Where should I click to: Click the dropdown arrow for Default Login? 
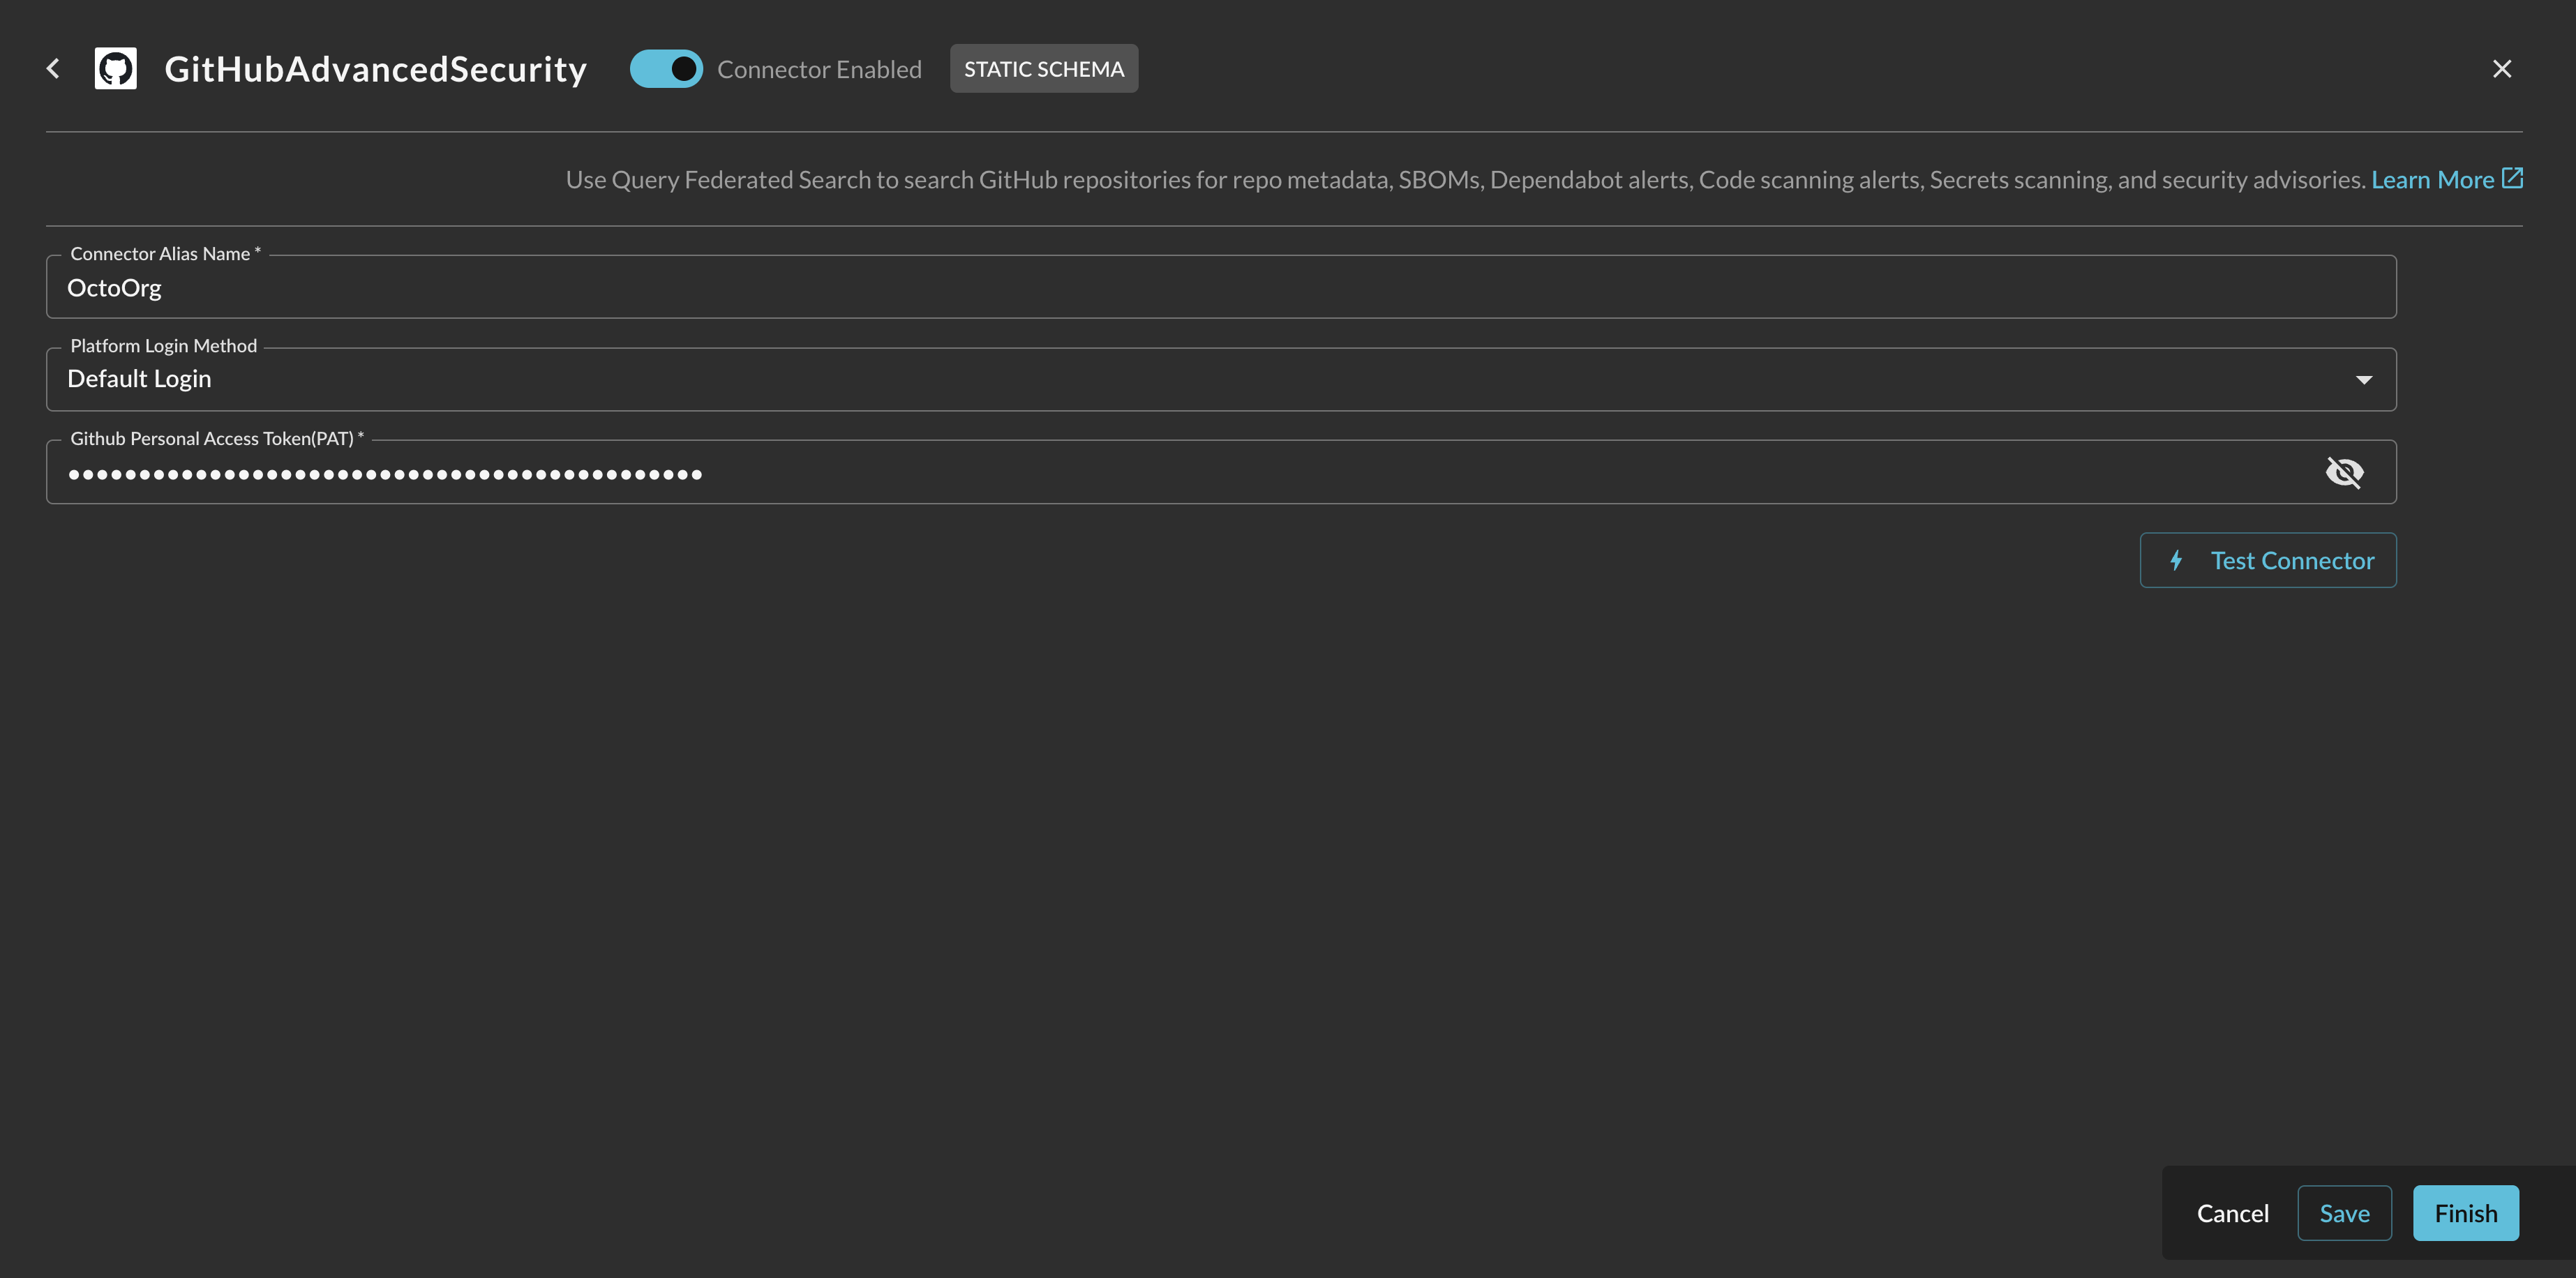tap(2363, 380)
